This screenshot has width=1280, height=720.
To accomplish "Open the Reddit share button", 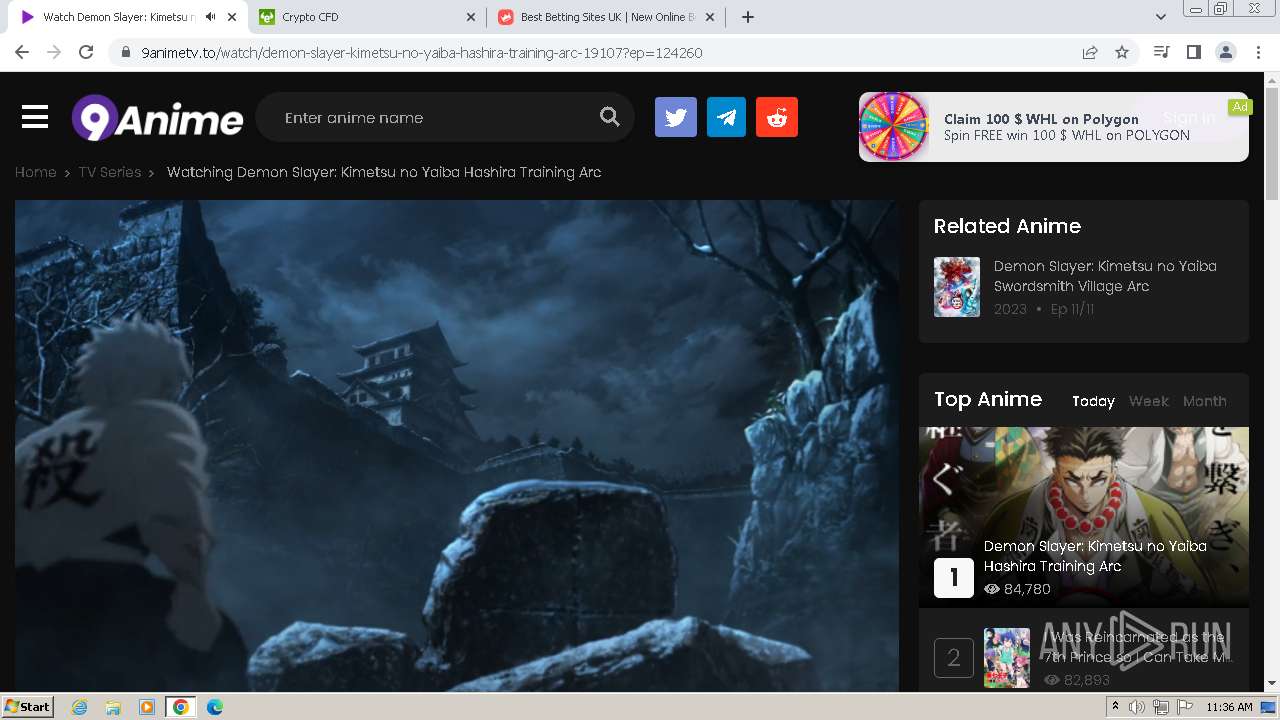I will (x=777, y=117).
